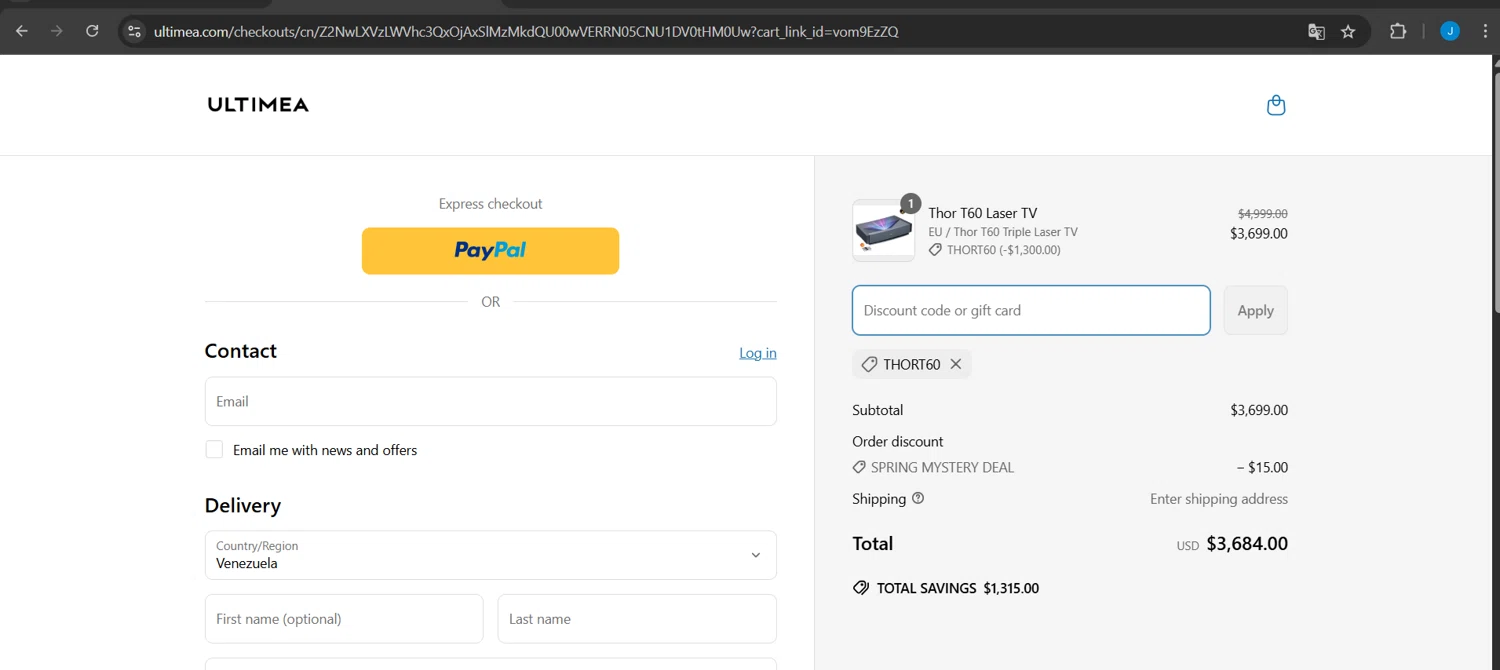View site information icon in address bar
1500x670 pixels.
tap(134, 31)
